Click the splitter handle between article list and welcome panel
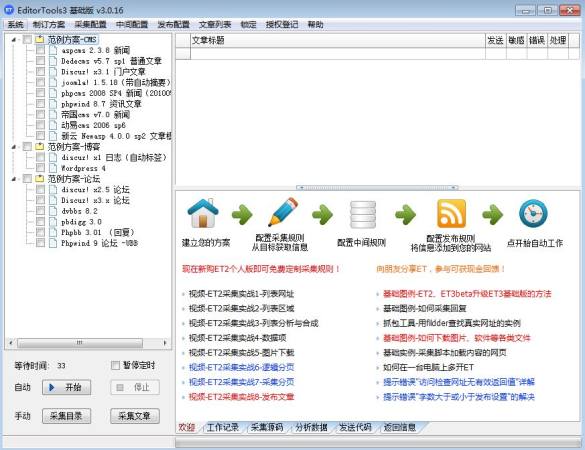Image resolution: width=585 pixels, height=450 pixels. pyautogui.click(x=377, y=187)
